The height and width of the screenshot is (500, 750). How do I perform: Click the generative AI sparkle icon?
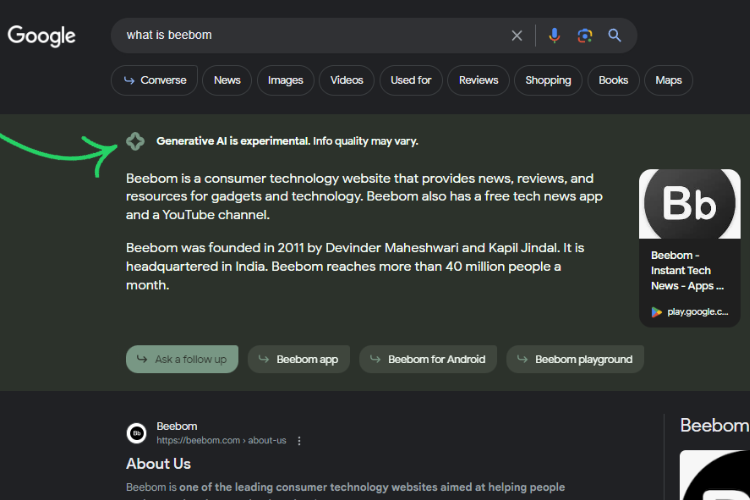pyautogui.click(x=135, y=141)
